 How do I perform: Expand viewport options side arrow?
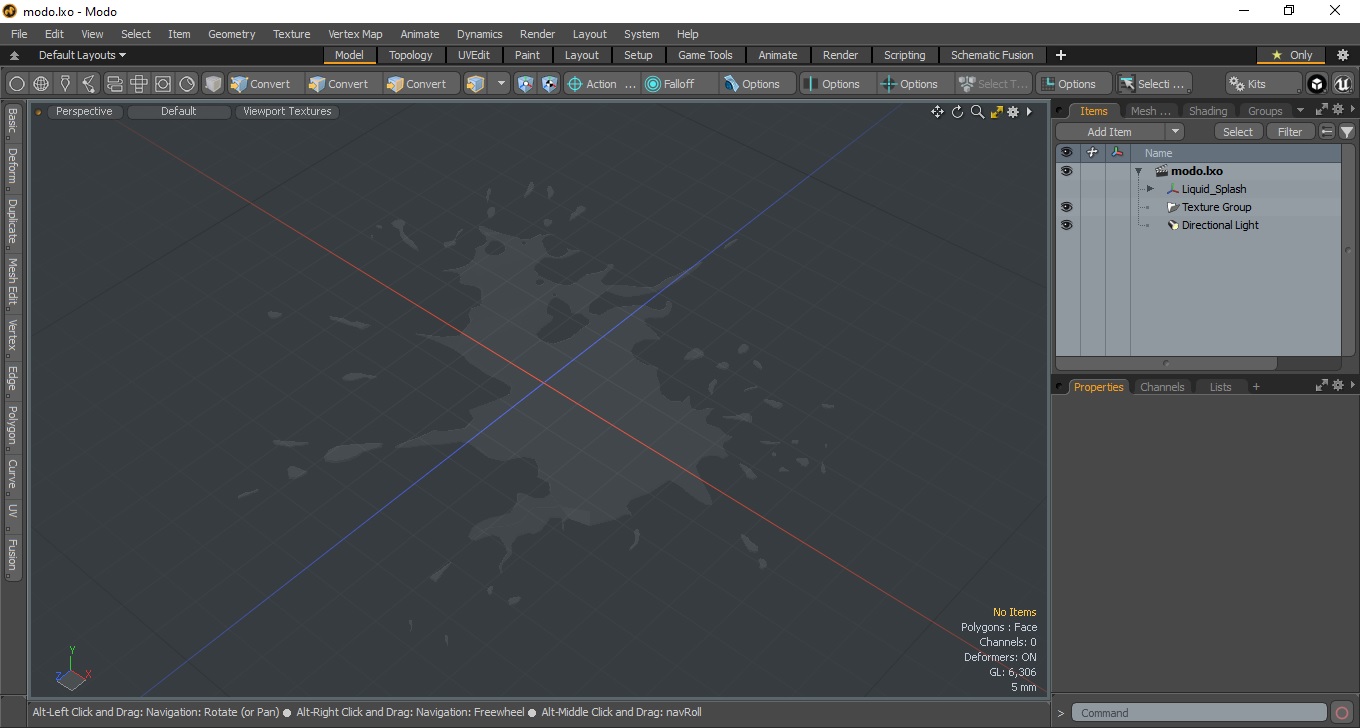tap(1029, 112)
